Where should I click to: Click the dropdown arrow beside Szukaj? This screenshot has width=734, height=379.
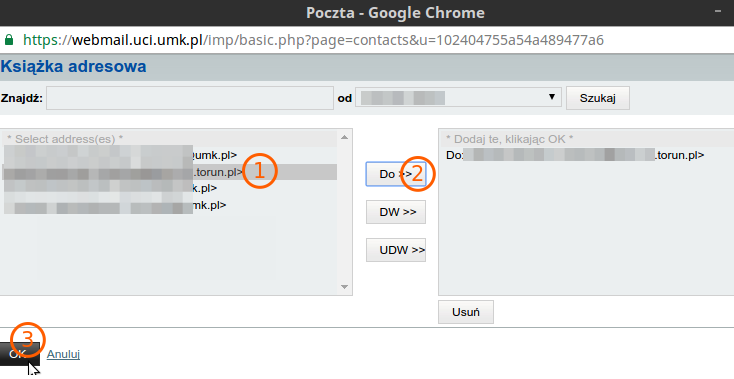tap(551, 97)
